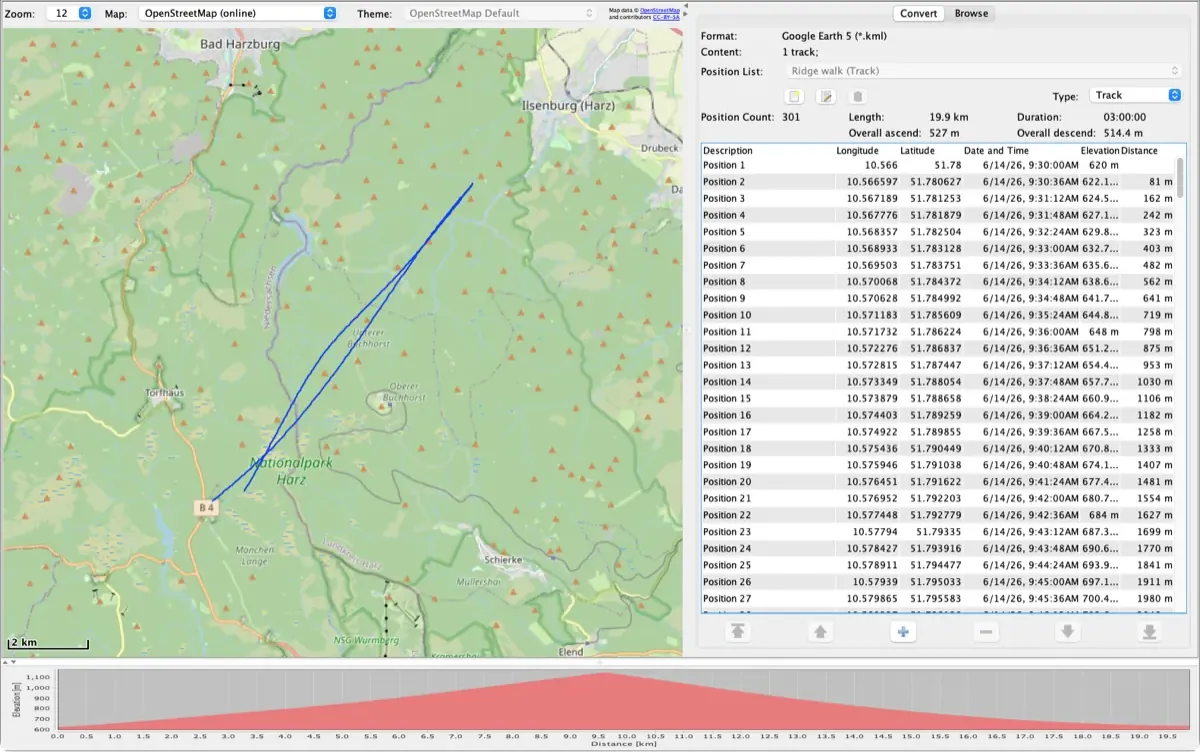
Task: Move selected position to top of list
Action: tap(738, 632)
